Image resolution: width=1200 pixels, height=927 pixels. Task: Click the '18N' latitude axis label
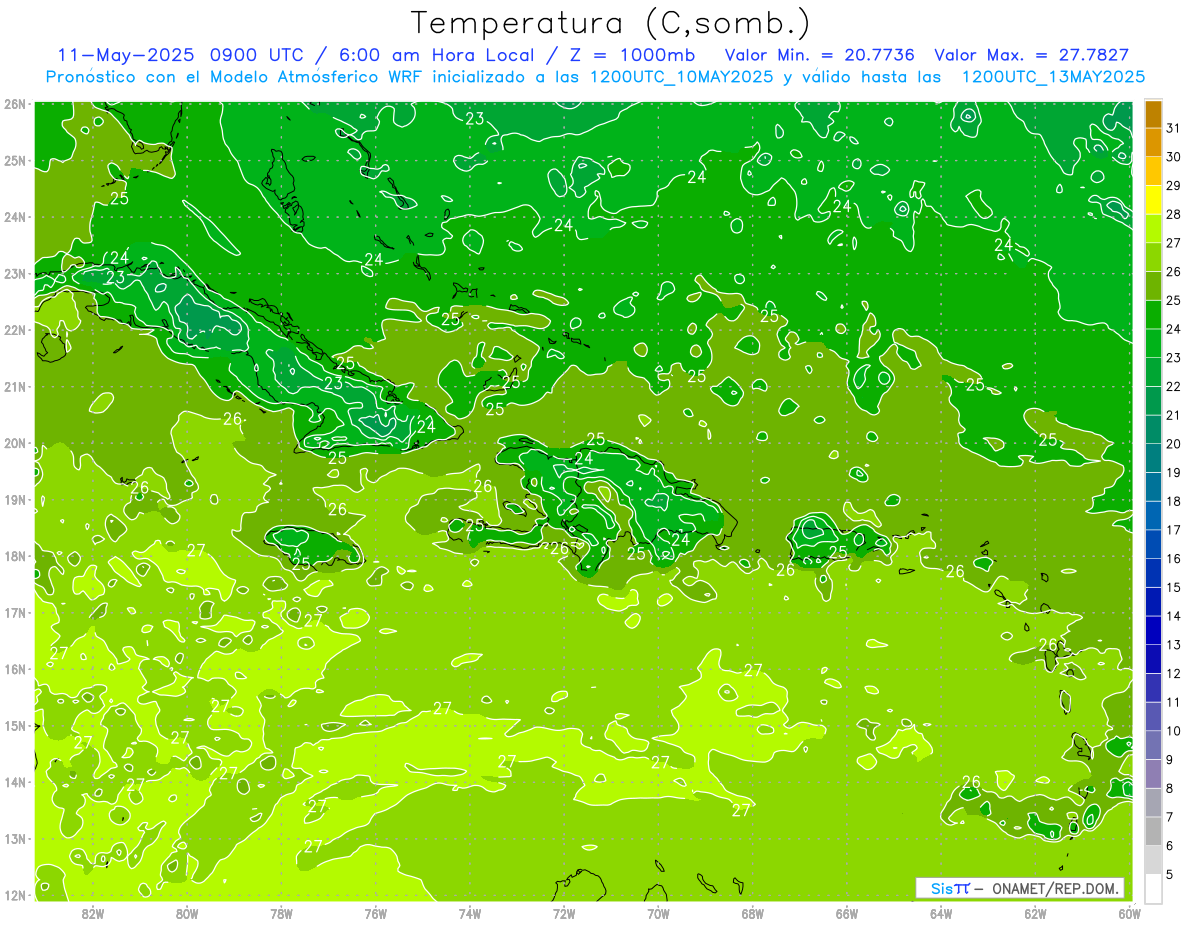pos(14,556)
